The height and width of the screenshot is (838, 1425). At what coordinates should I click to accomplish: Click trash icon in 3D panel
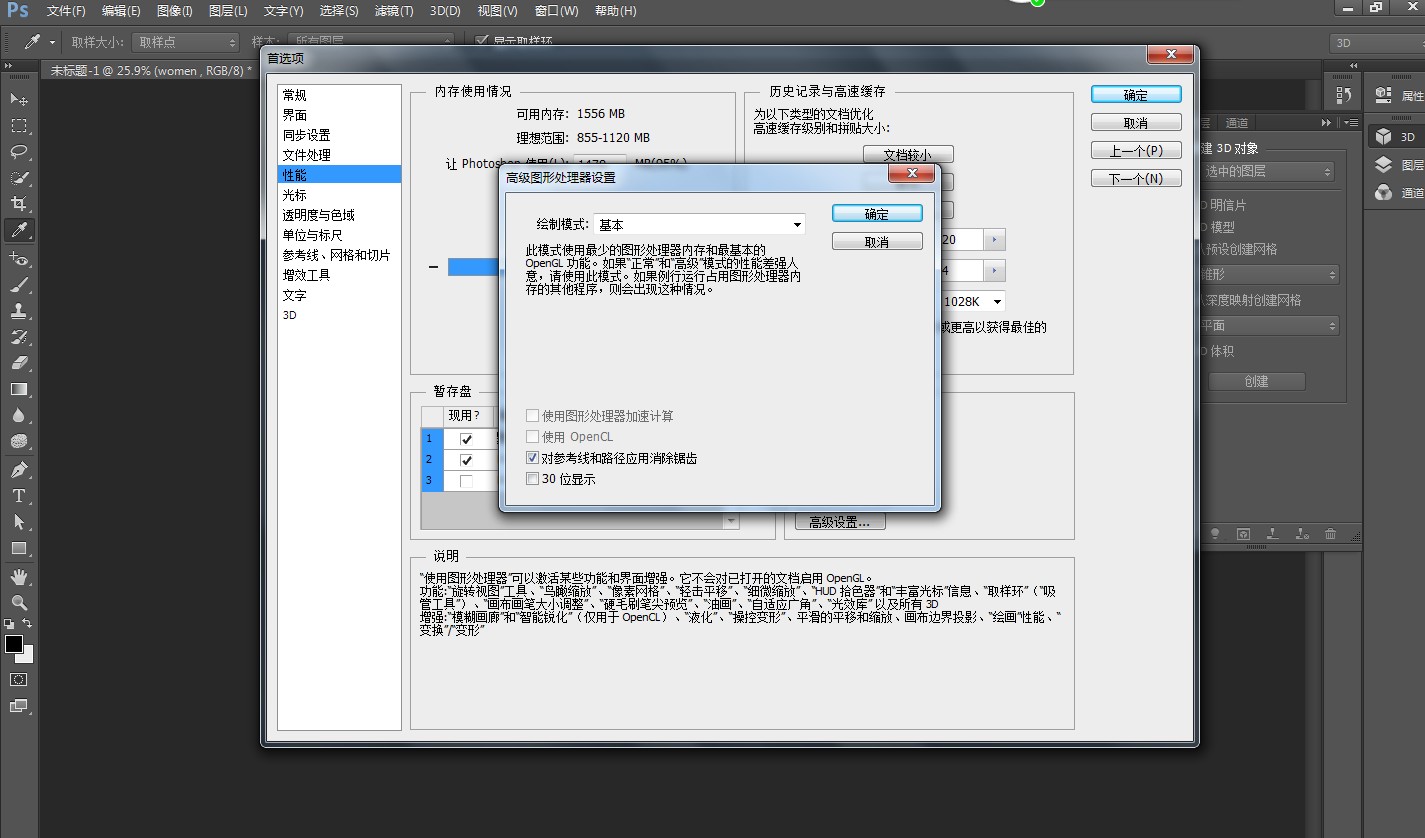[1330, 534]
